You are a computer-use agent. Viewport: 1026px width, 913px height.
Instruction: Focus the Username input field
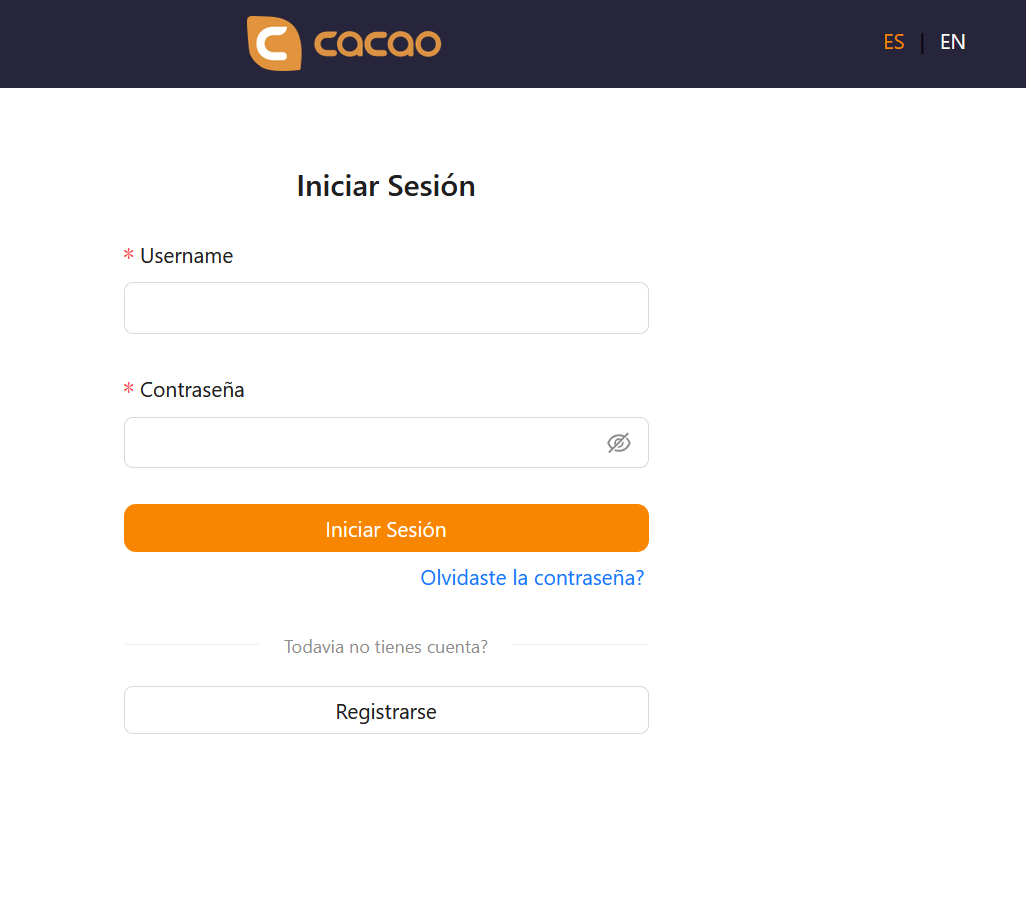click(x=386, y=308)
